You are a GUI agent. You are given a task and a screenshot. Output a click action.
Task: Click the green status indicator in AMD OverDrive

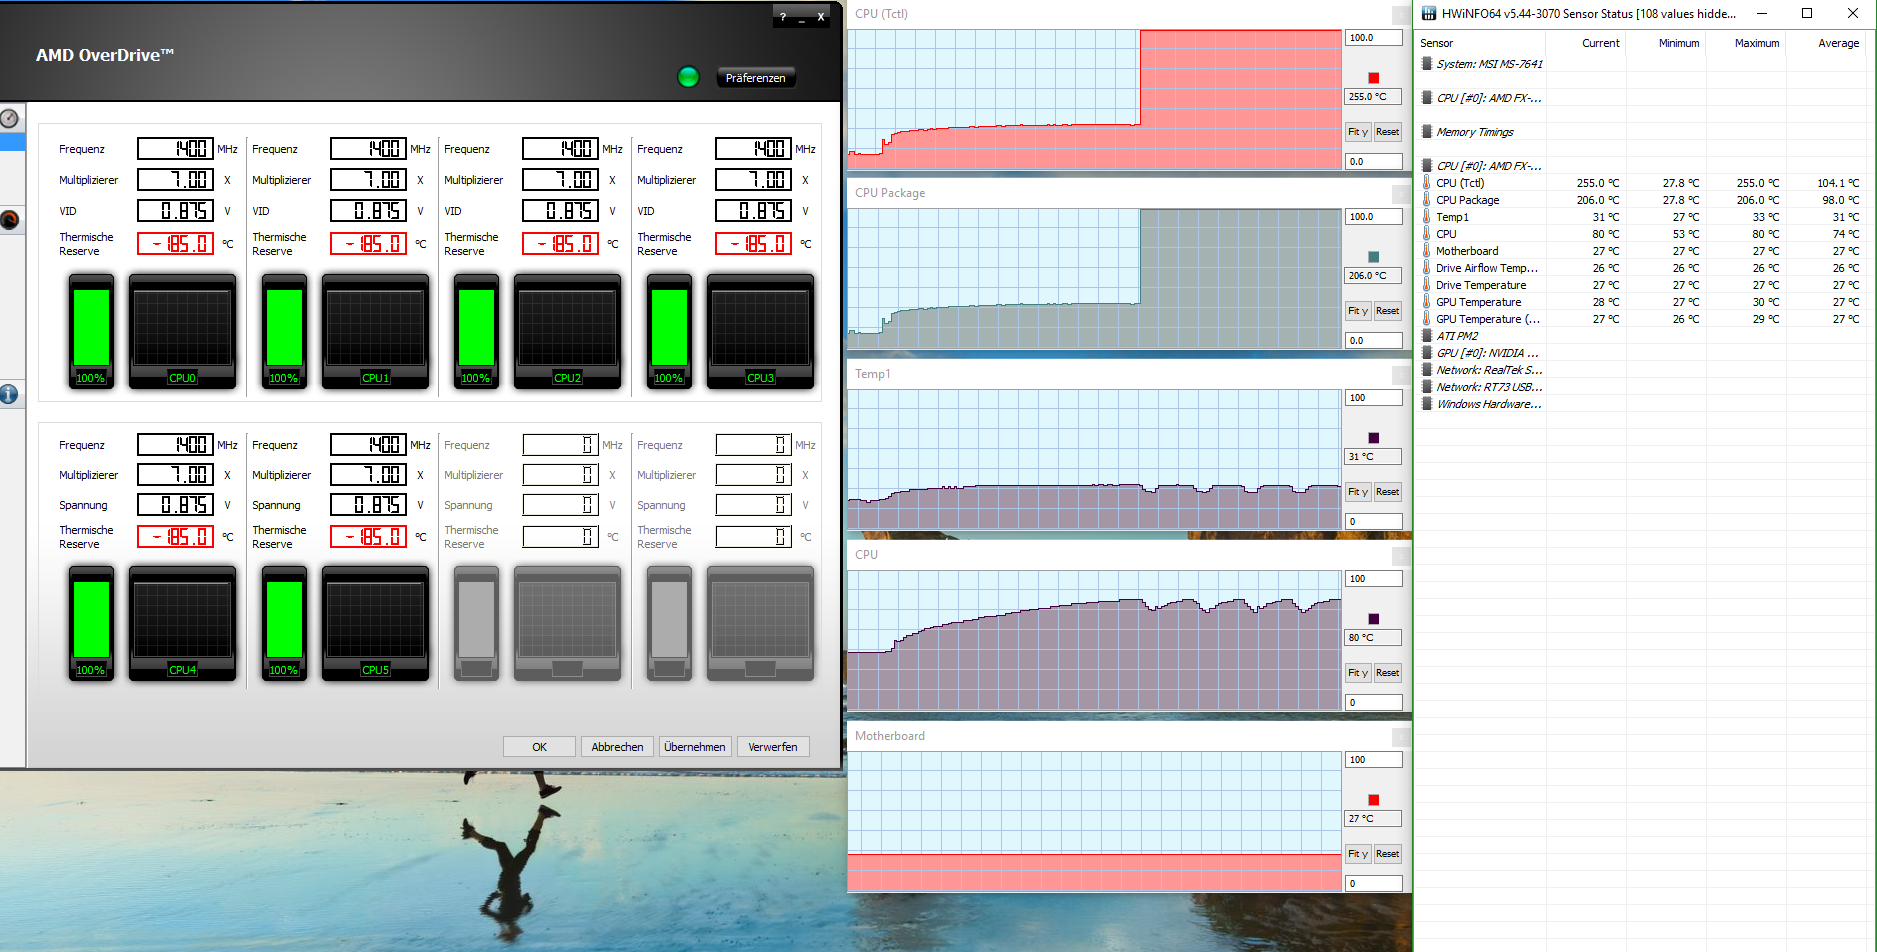click(x=688, y=77)
